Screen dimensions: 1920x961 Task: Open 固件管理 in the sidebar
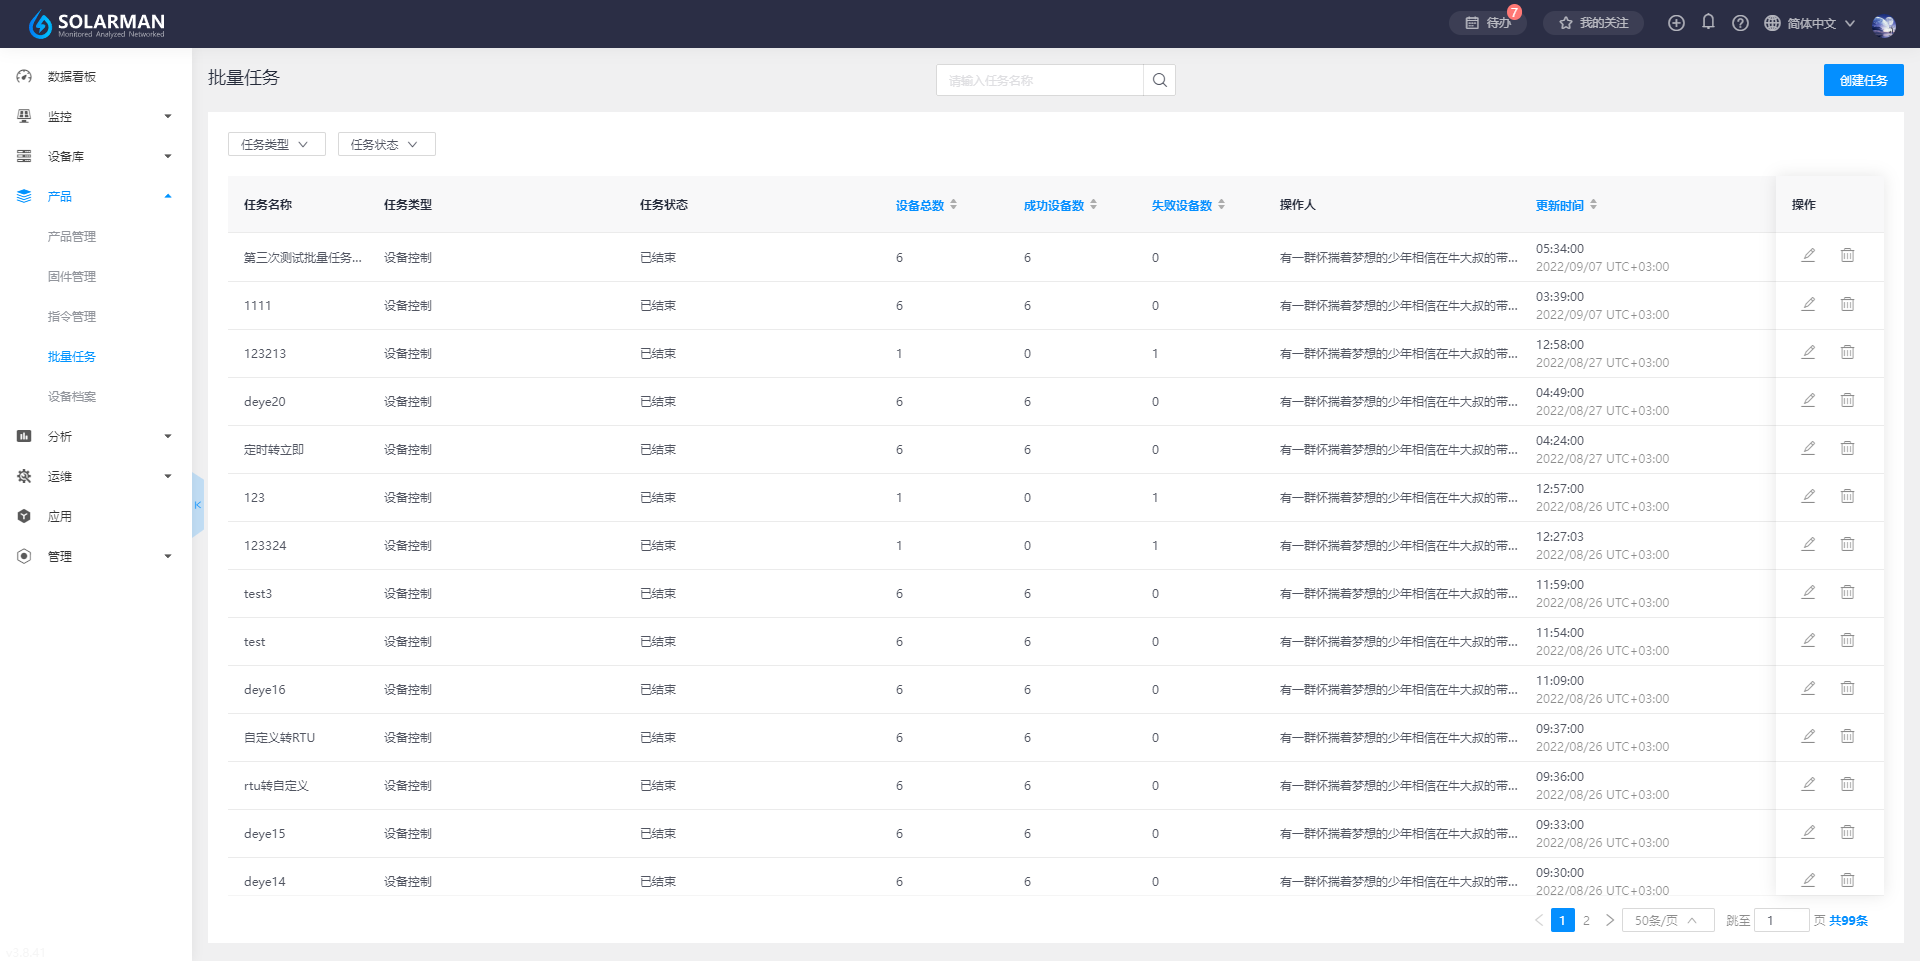[72, 276]
